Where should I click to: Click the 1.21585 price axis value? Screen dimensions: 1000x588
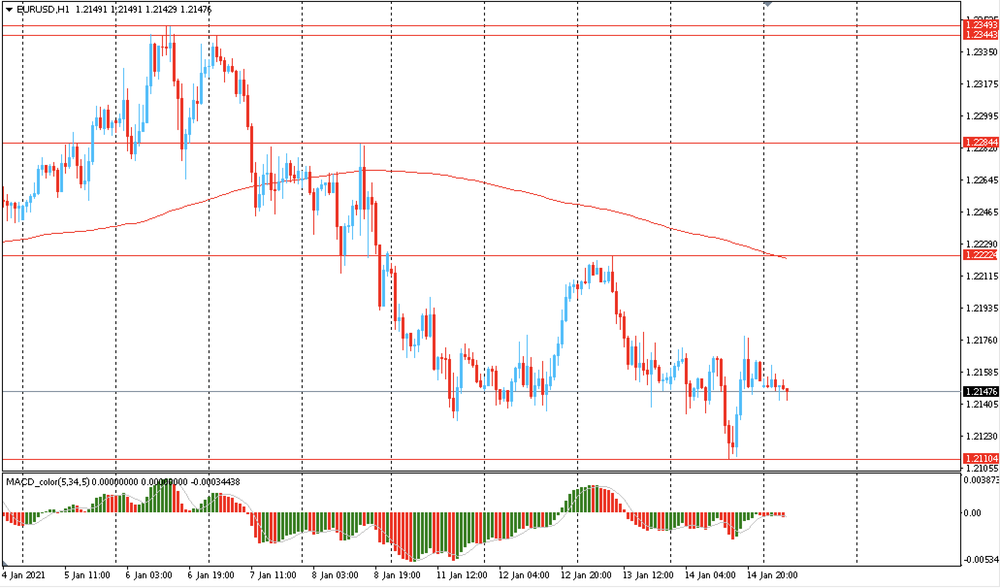click(x=983, y=372)
